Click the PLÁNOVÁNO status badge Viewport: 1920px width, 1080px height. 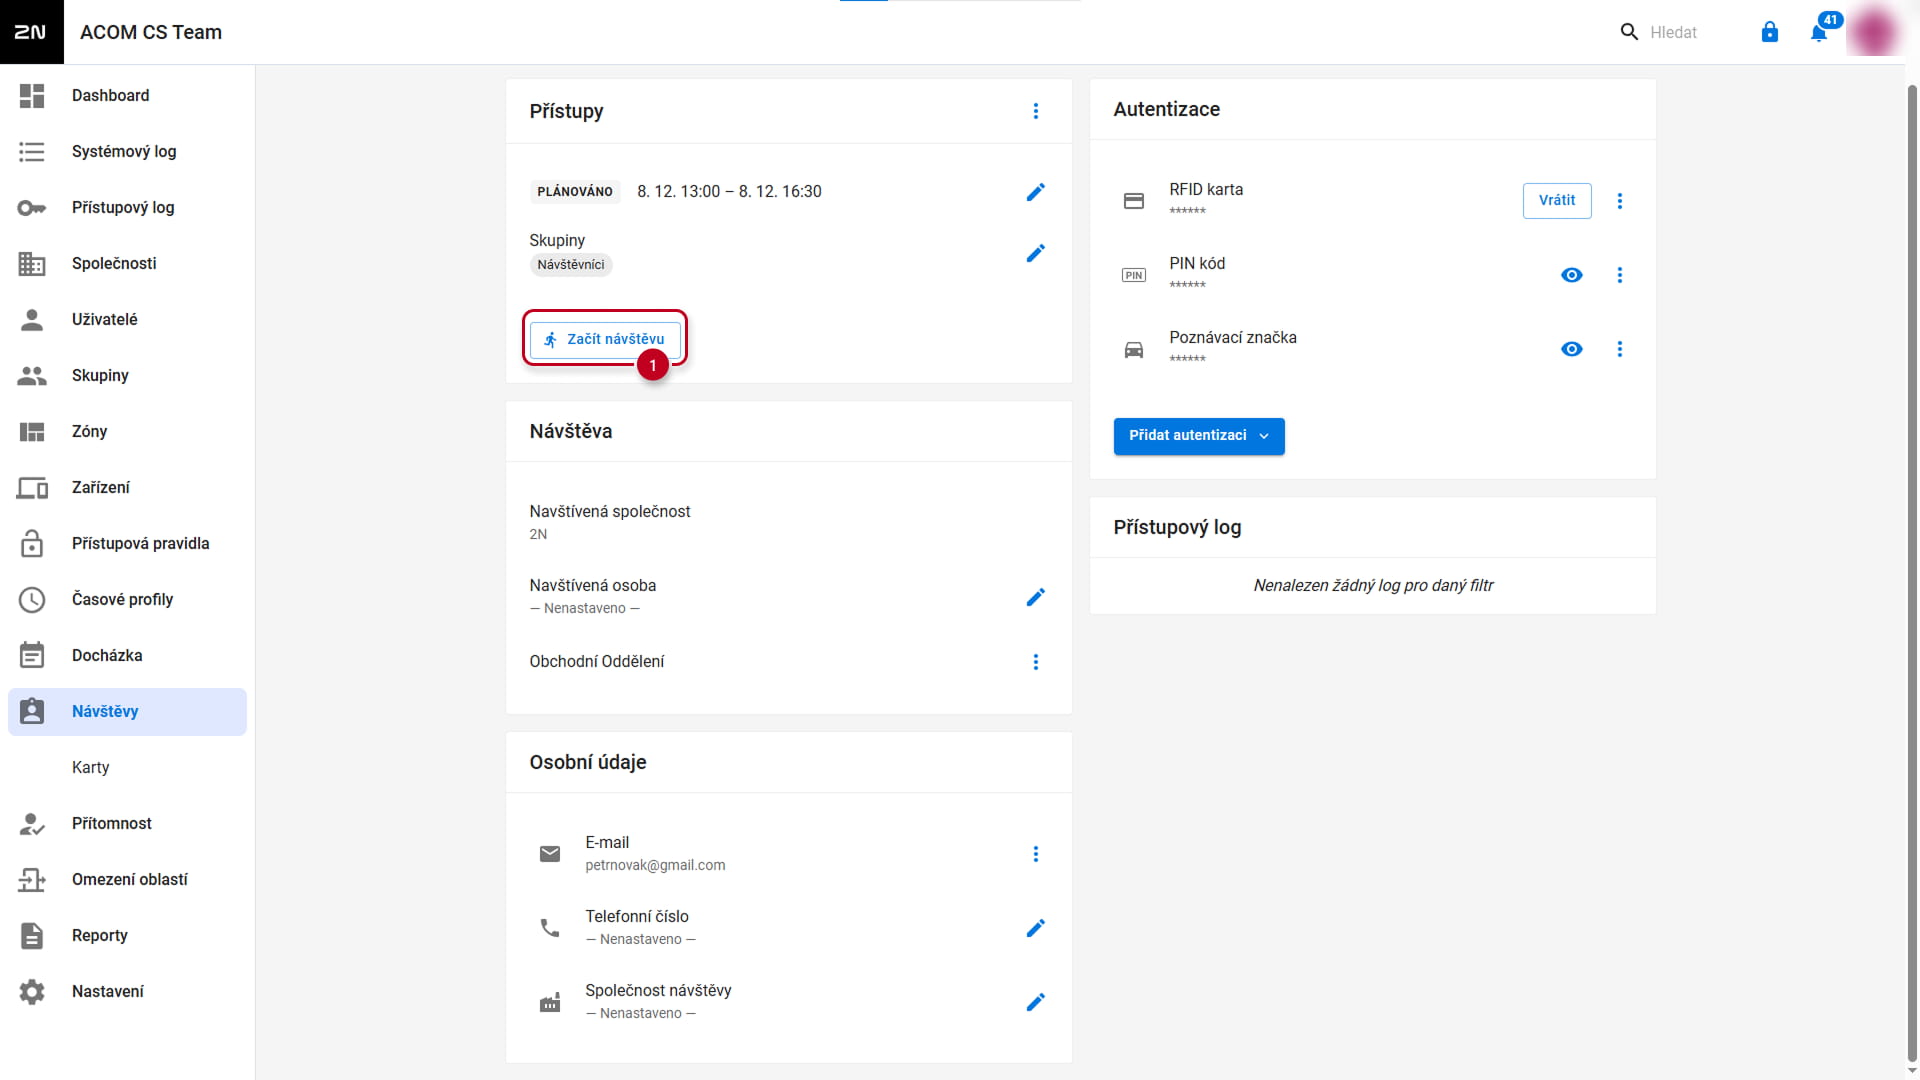click(575, 192)
